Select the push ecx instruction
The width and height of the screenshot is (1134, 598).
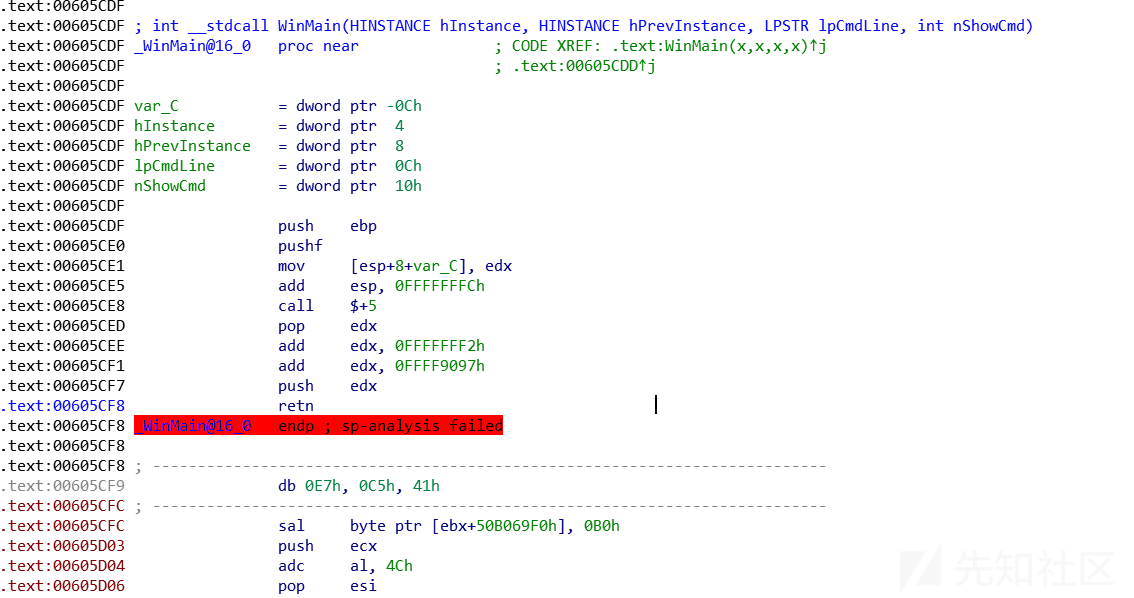pos(328,546)
